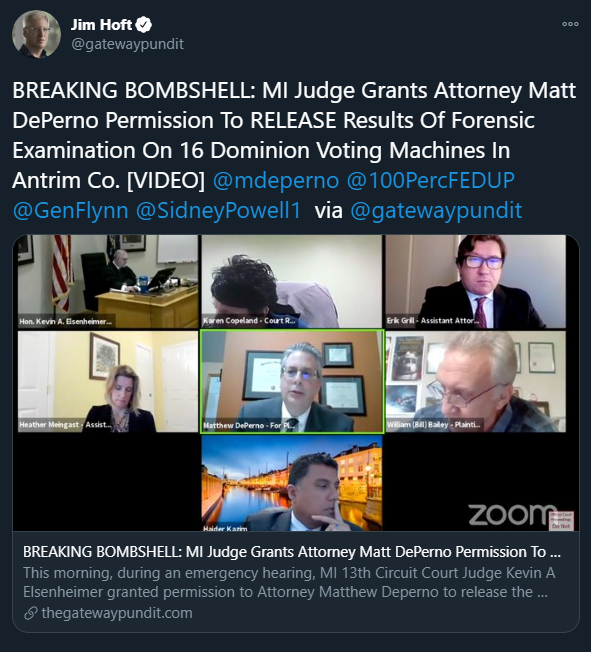Click the Hon. Kevin A. Elsenheimer video tile
The width and height of the screenshot is (591, 652).
tap(108, 282)
